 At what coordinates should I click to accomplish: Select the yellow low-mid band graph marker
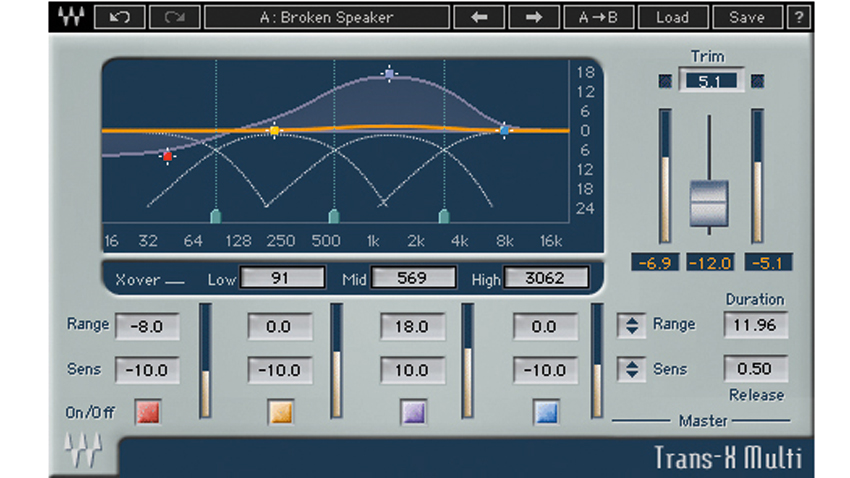coord(274,131)
